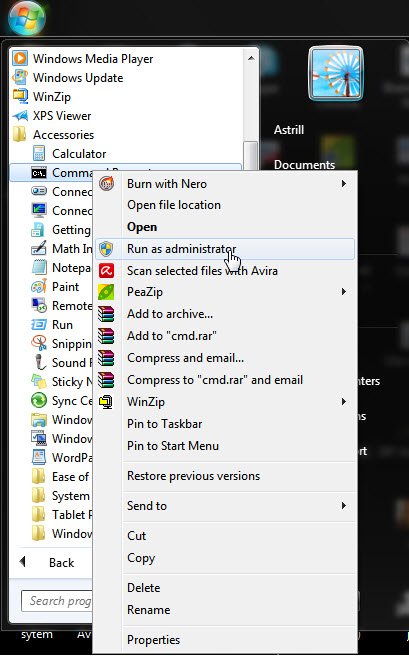This screenshot has height=656, width=409.
Task: Expand the Ease of Access folder
Action: click(61, 477)
